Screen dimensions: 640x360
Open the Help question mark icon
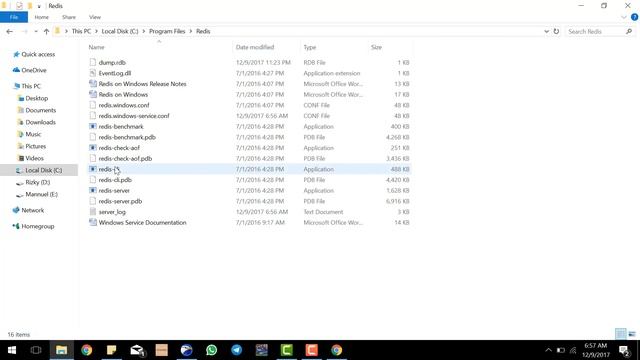pyautogui.click(x=634, y=17)
